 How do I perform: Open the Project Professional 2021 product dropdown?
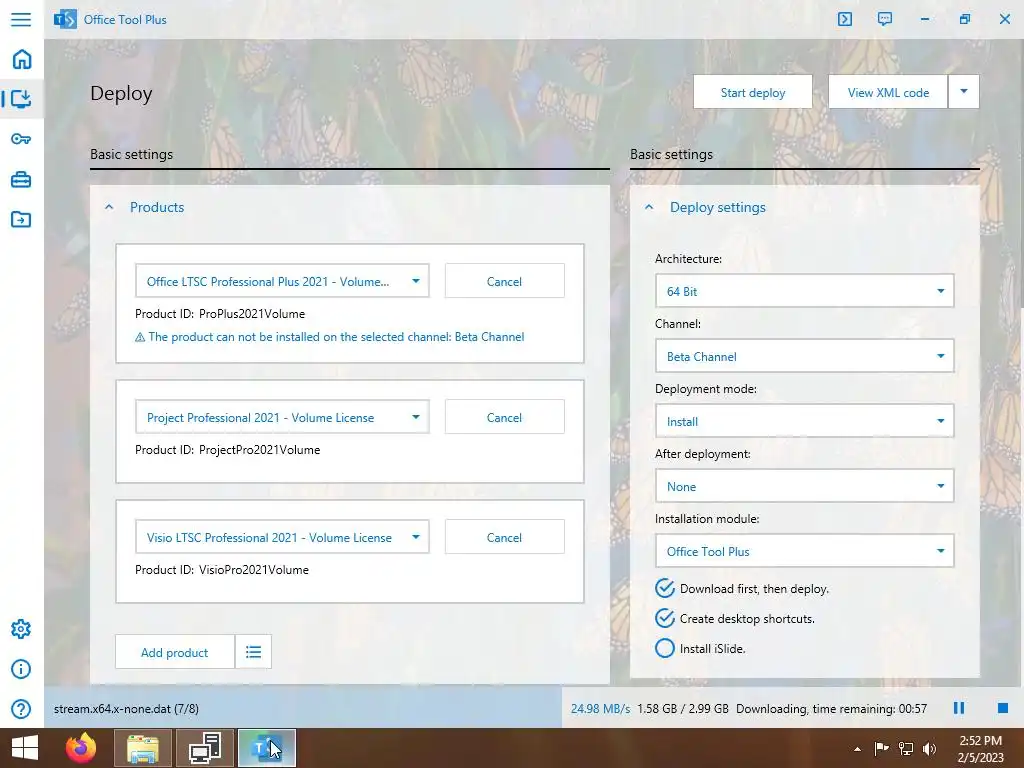282,417
